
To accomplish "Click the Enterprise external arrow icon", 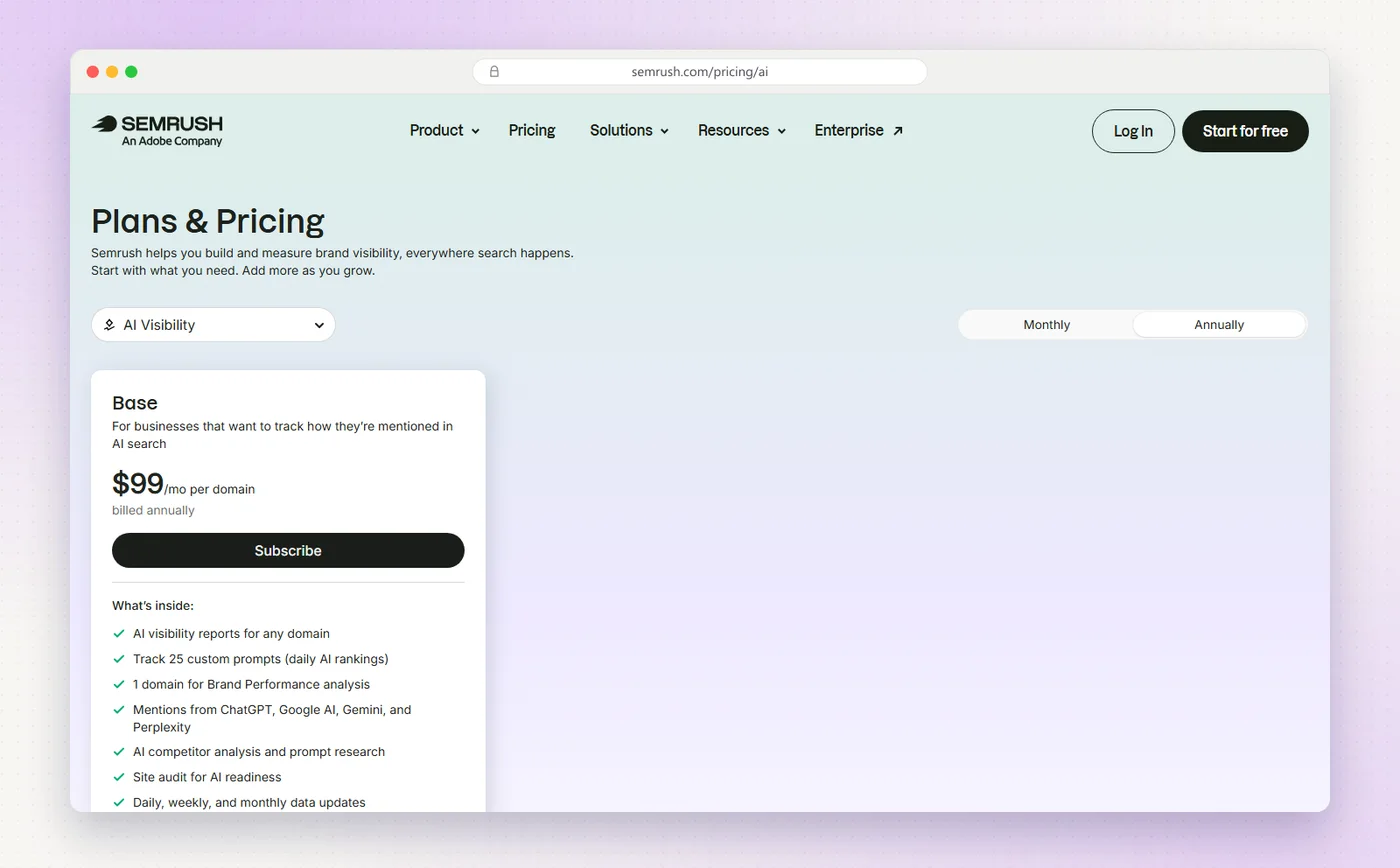I will click(x=898, y=131).
